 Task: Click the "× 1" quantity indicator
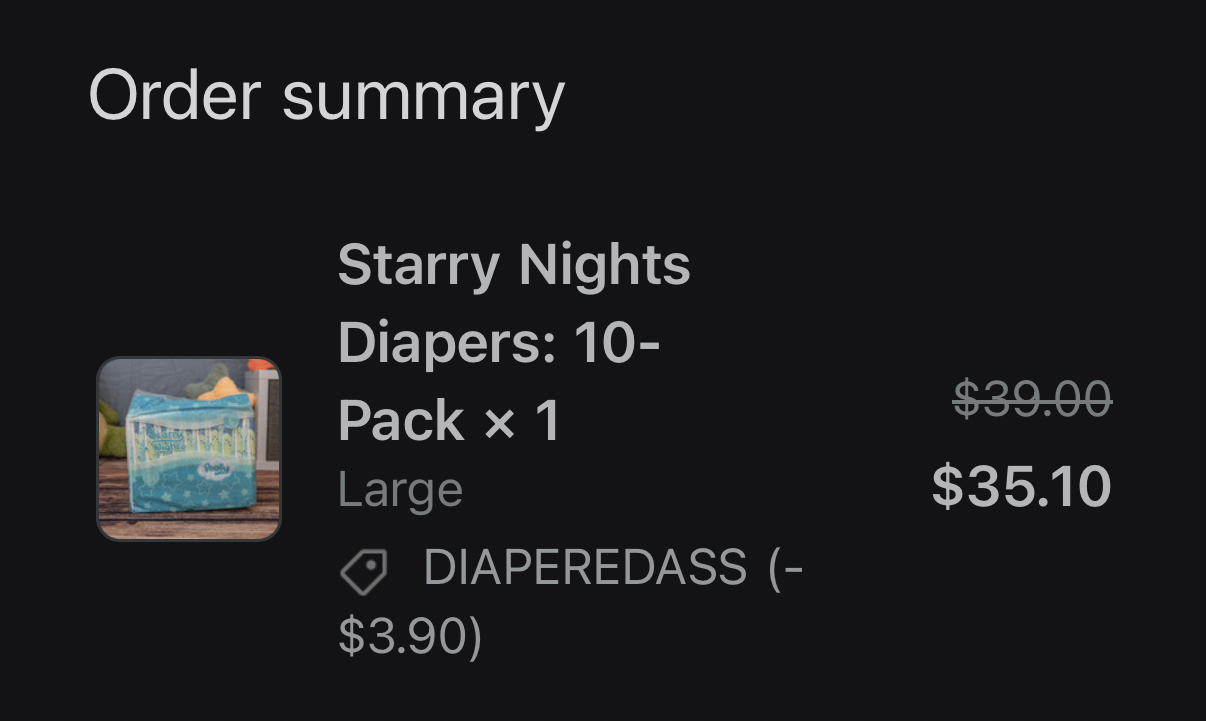point(522,420)
